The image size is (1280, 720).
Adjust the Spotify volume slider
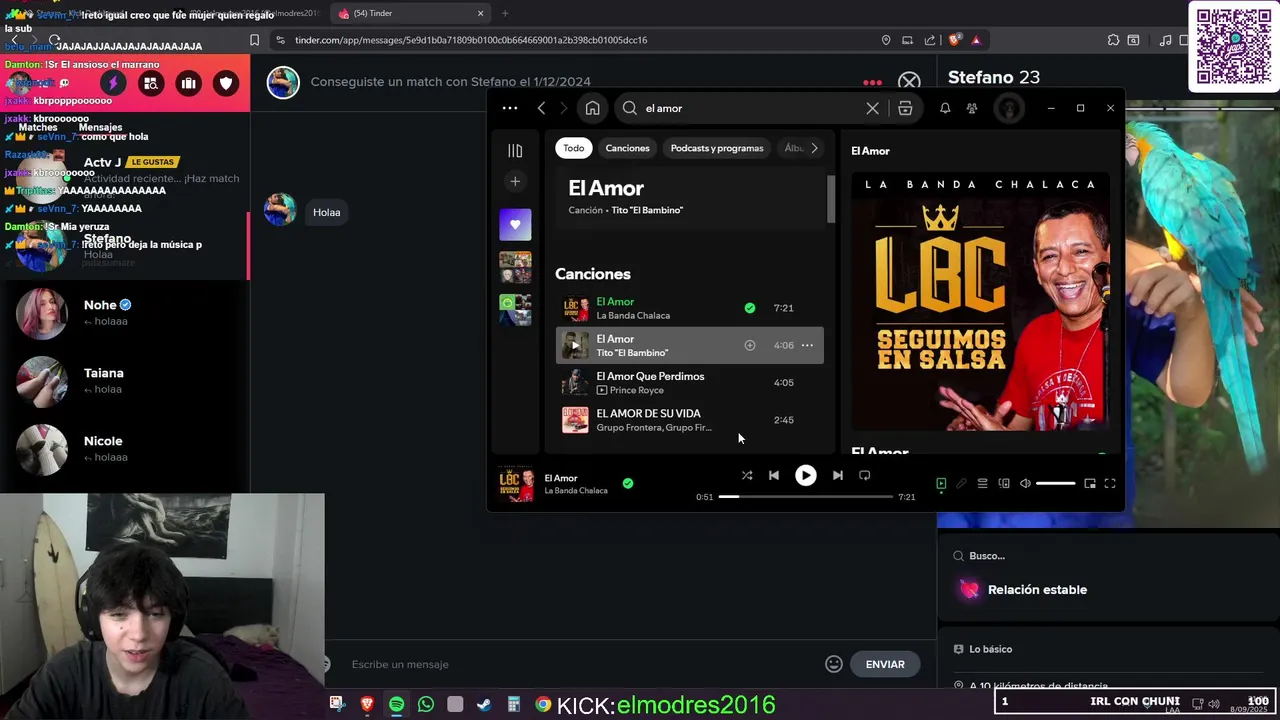(x=1055, y=484)
